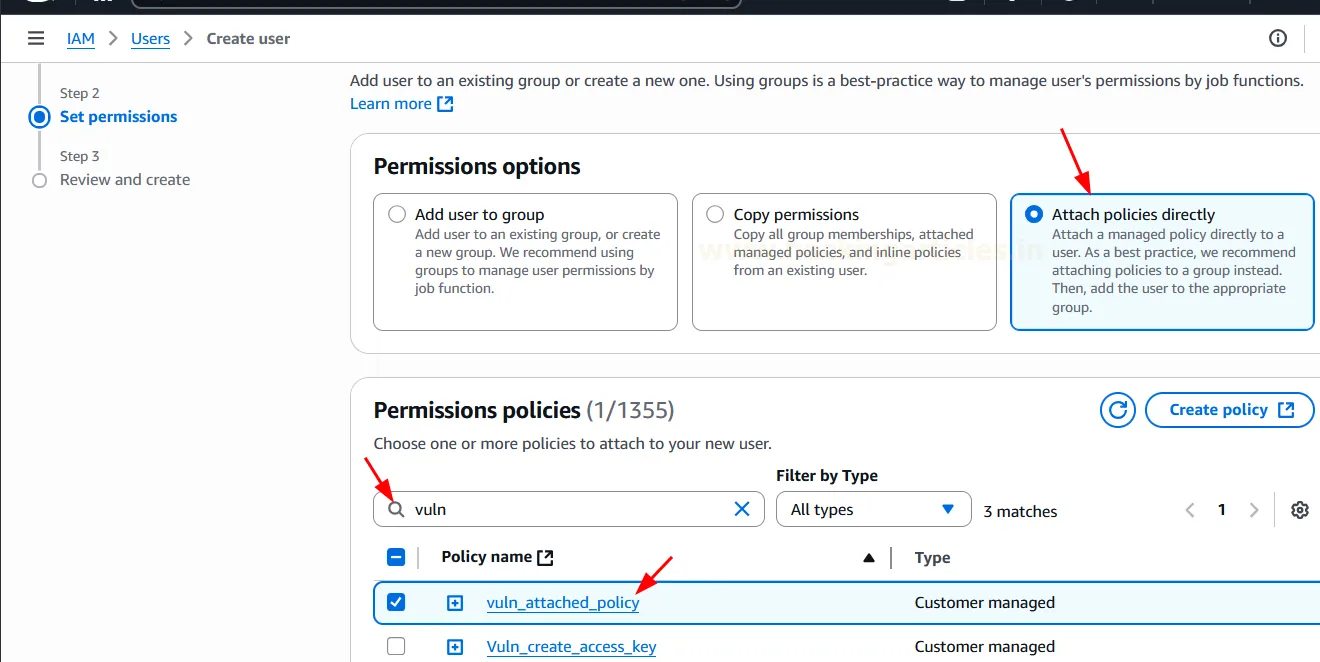Open the navigation sidebar menu

[36, 38]
